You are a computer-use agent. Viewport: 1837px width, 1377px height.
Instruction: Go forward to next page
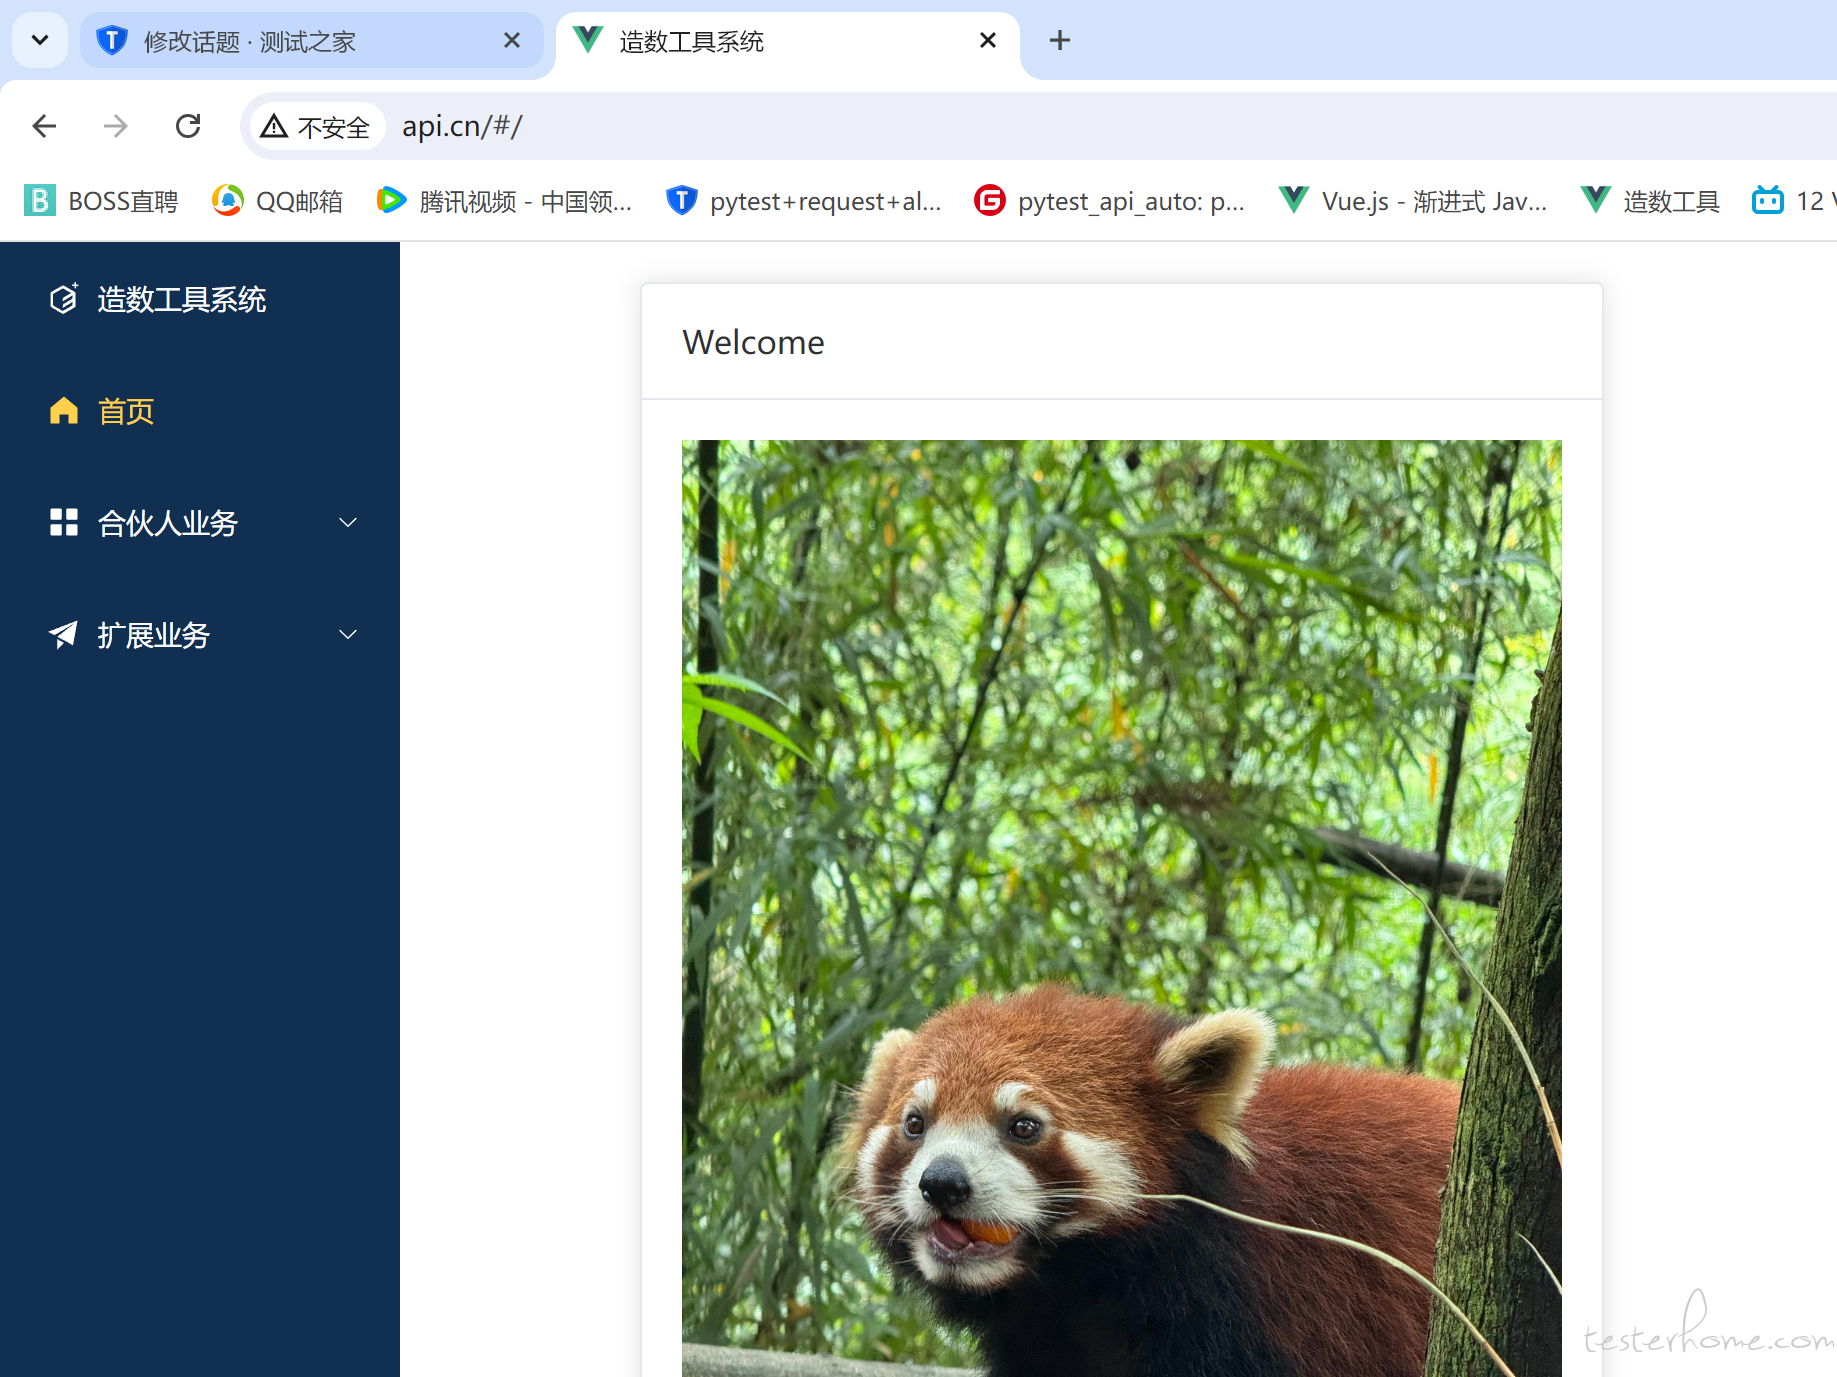click(x=116, y=126)
